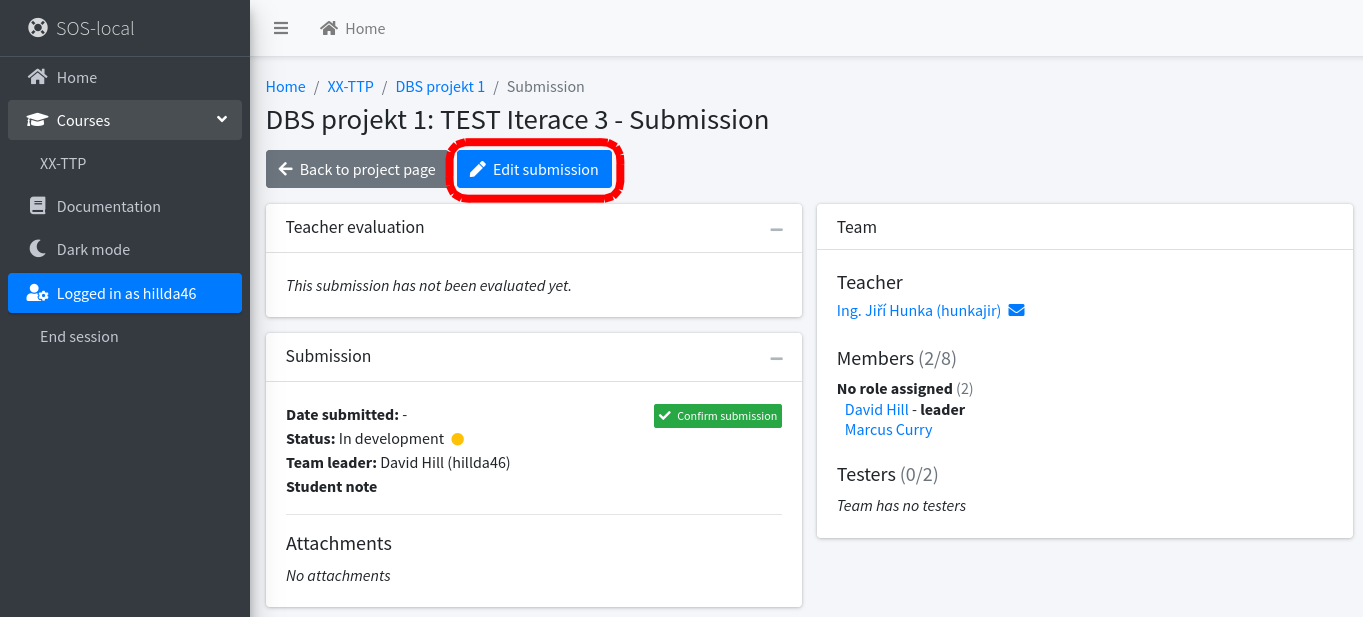Click the Attachments heading
The image size is (1363, 617).
pyautogui.click(x=339, y=543)
